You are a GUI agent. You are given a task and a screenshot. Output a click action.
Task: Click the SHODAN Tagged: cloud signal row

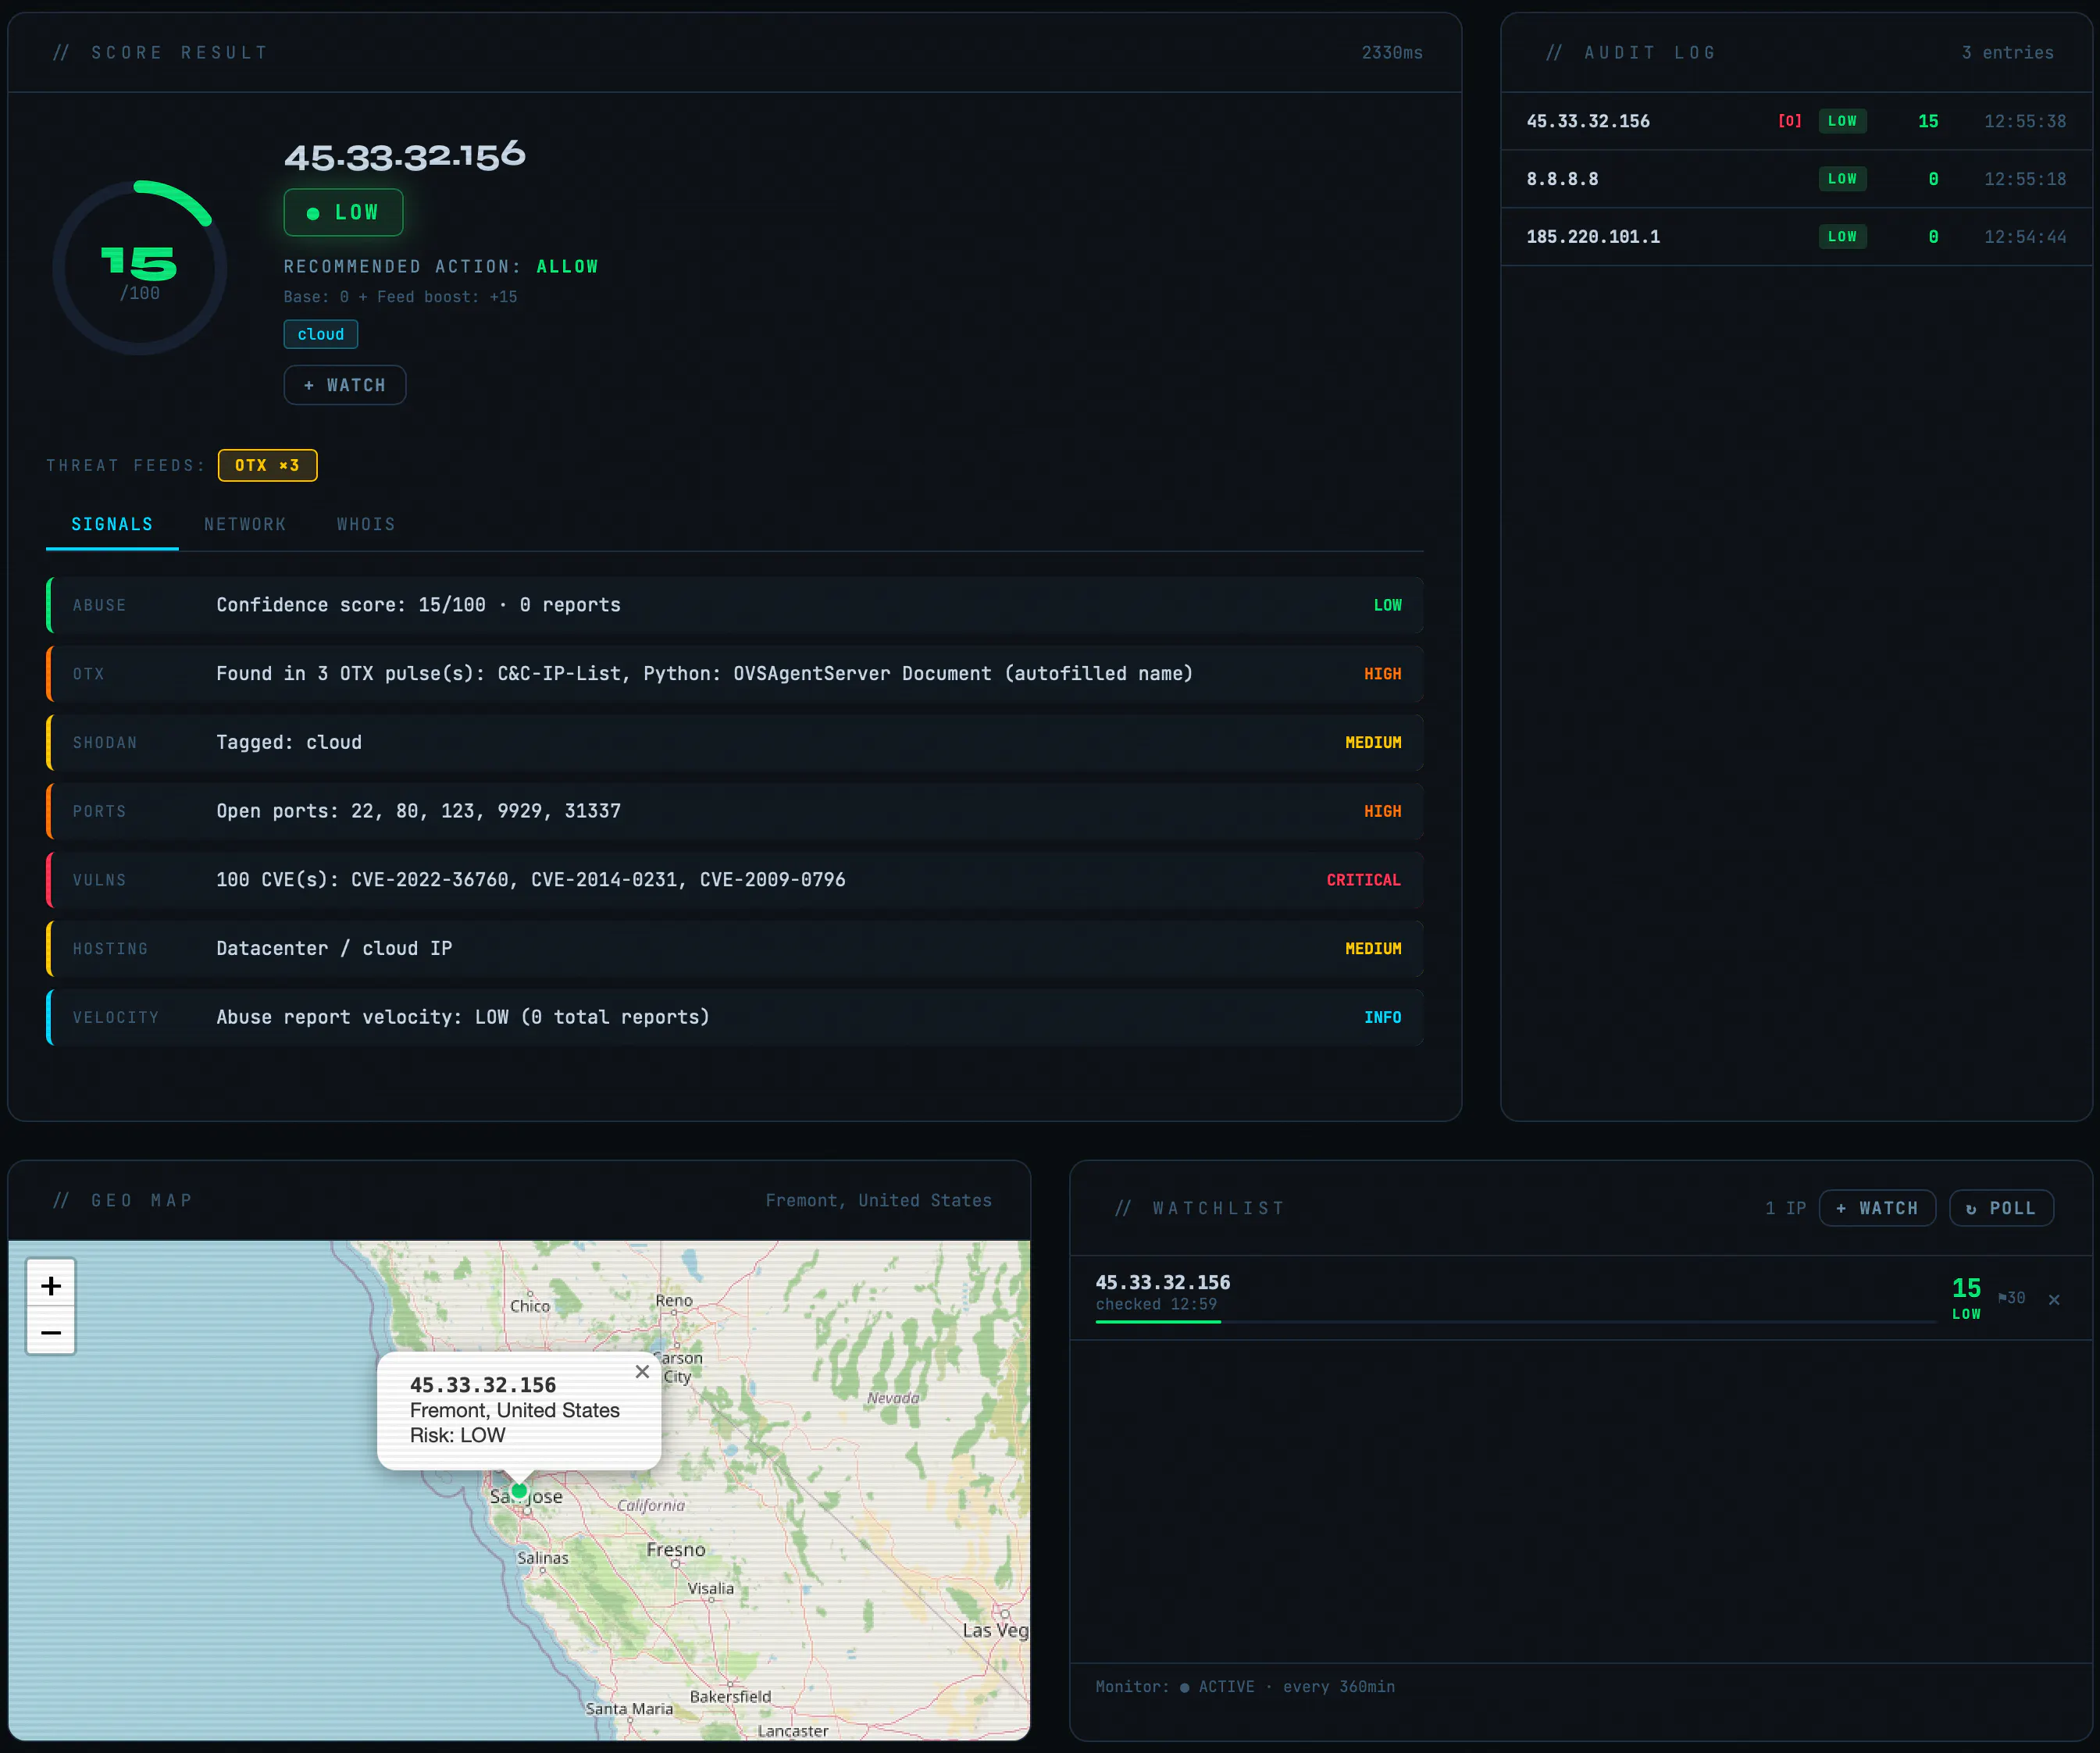click(x=735, y=742)
